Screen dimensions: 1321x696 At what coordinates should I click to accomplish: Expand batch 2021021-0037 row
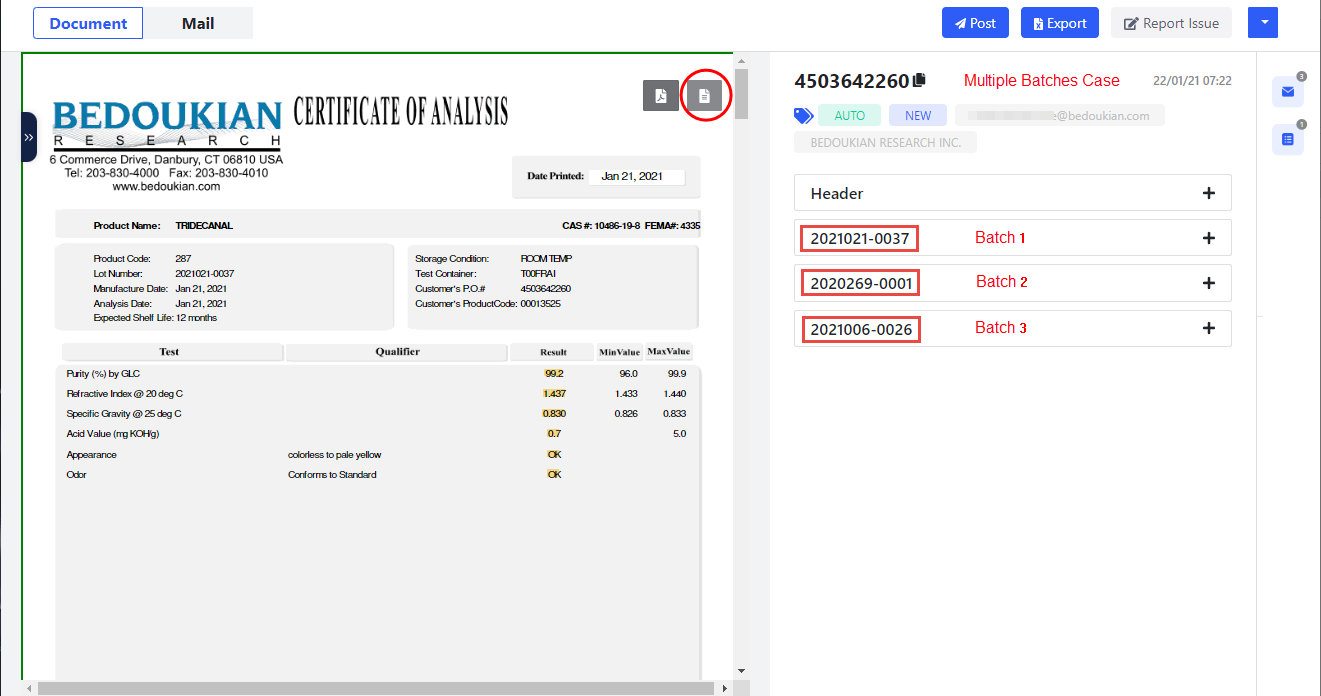coord(1208,238)
